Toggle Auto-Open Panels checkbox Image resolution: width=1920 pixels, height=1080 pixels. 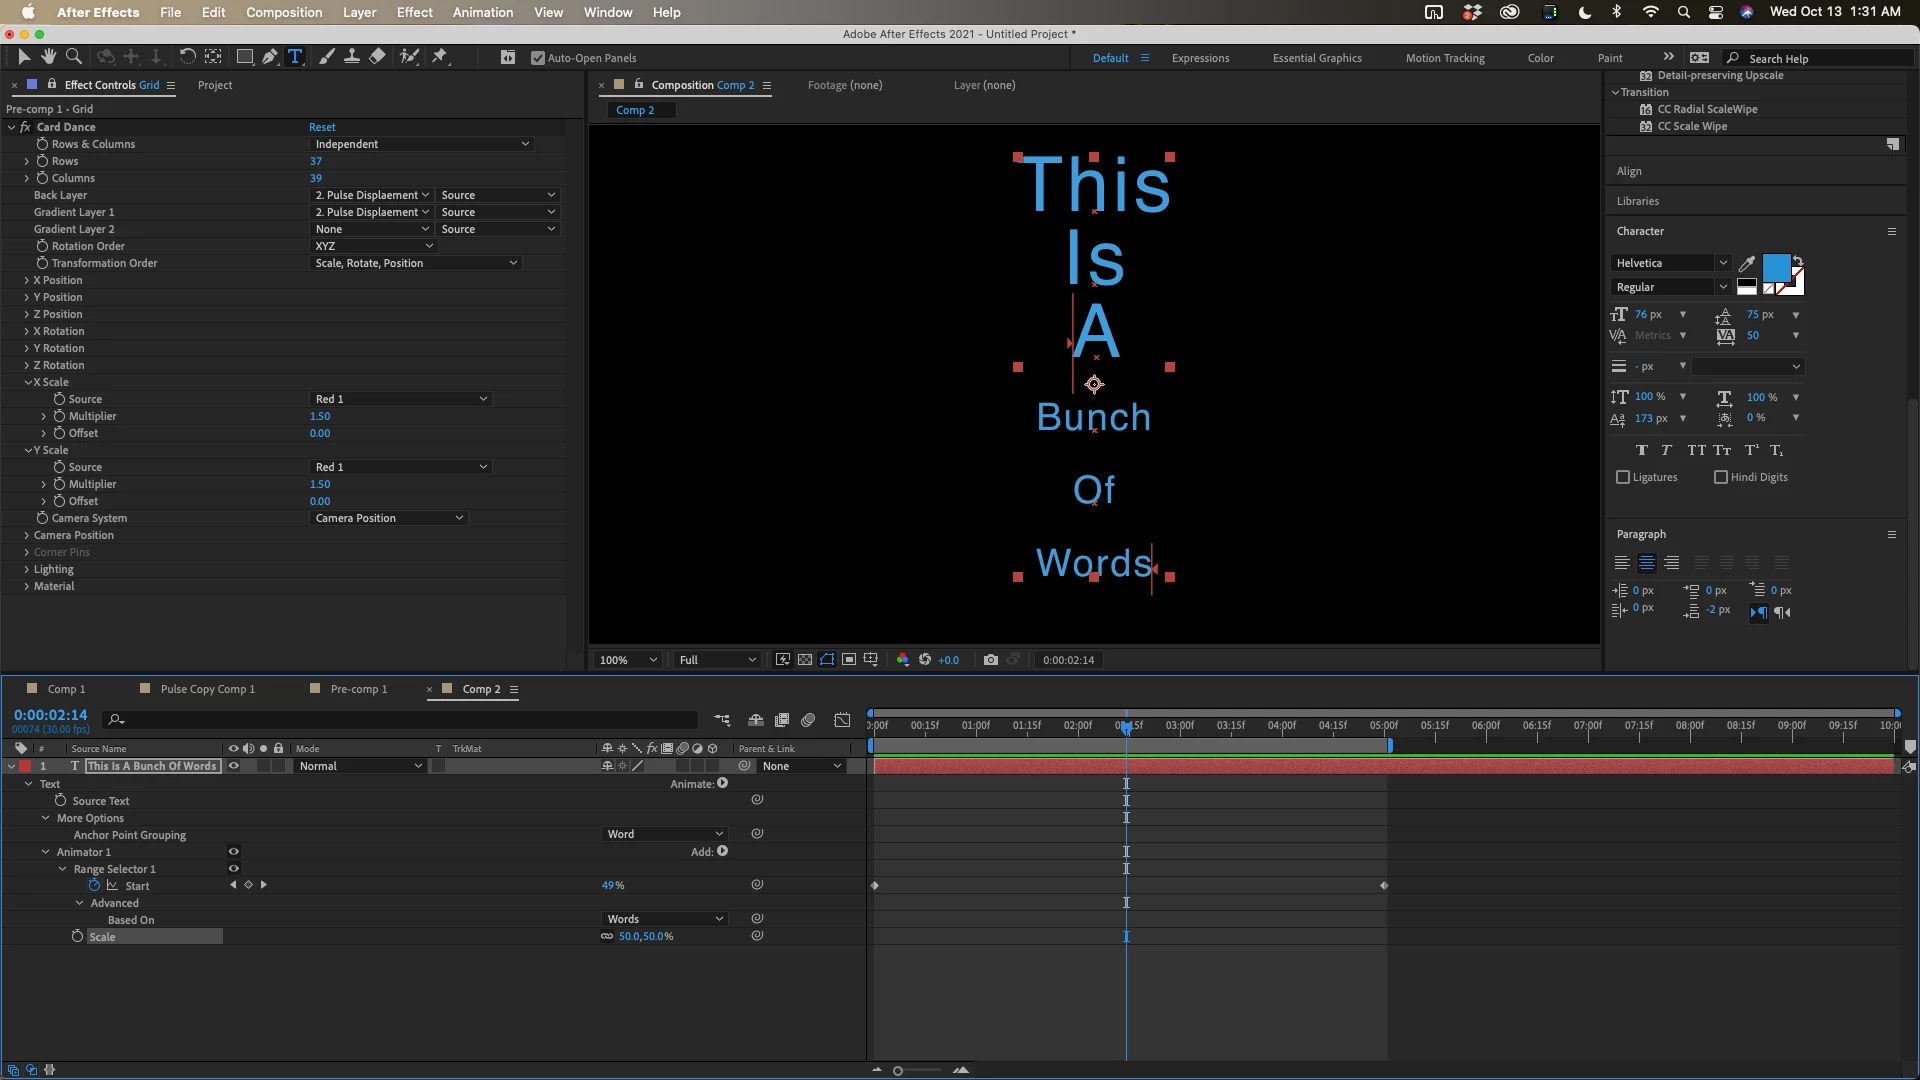coord(538,58)
